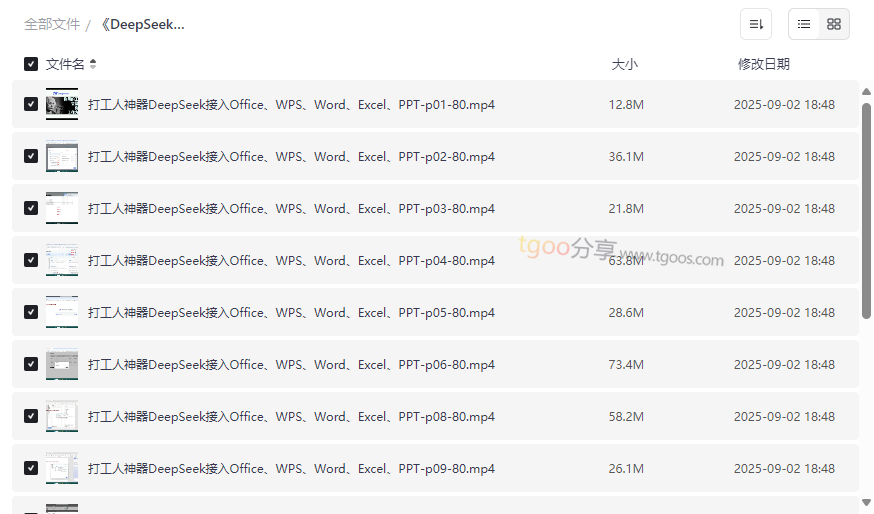874x514 pixels.
Task: Open PPT-p02-80.mp4 video thumbnail
Action: point(62,157)
